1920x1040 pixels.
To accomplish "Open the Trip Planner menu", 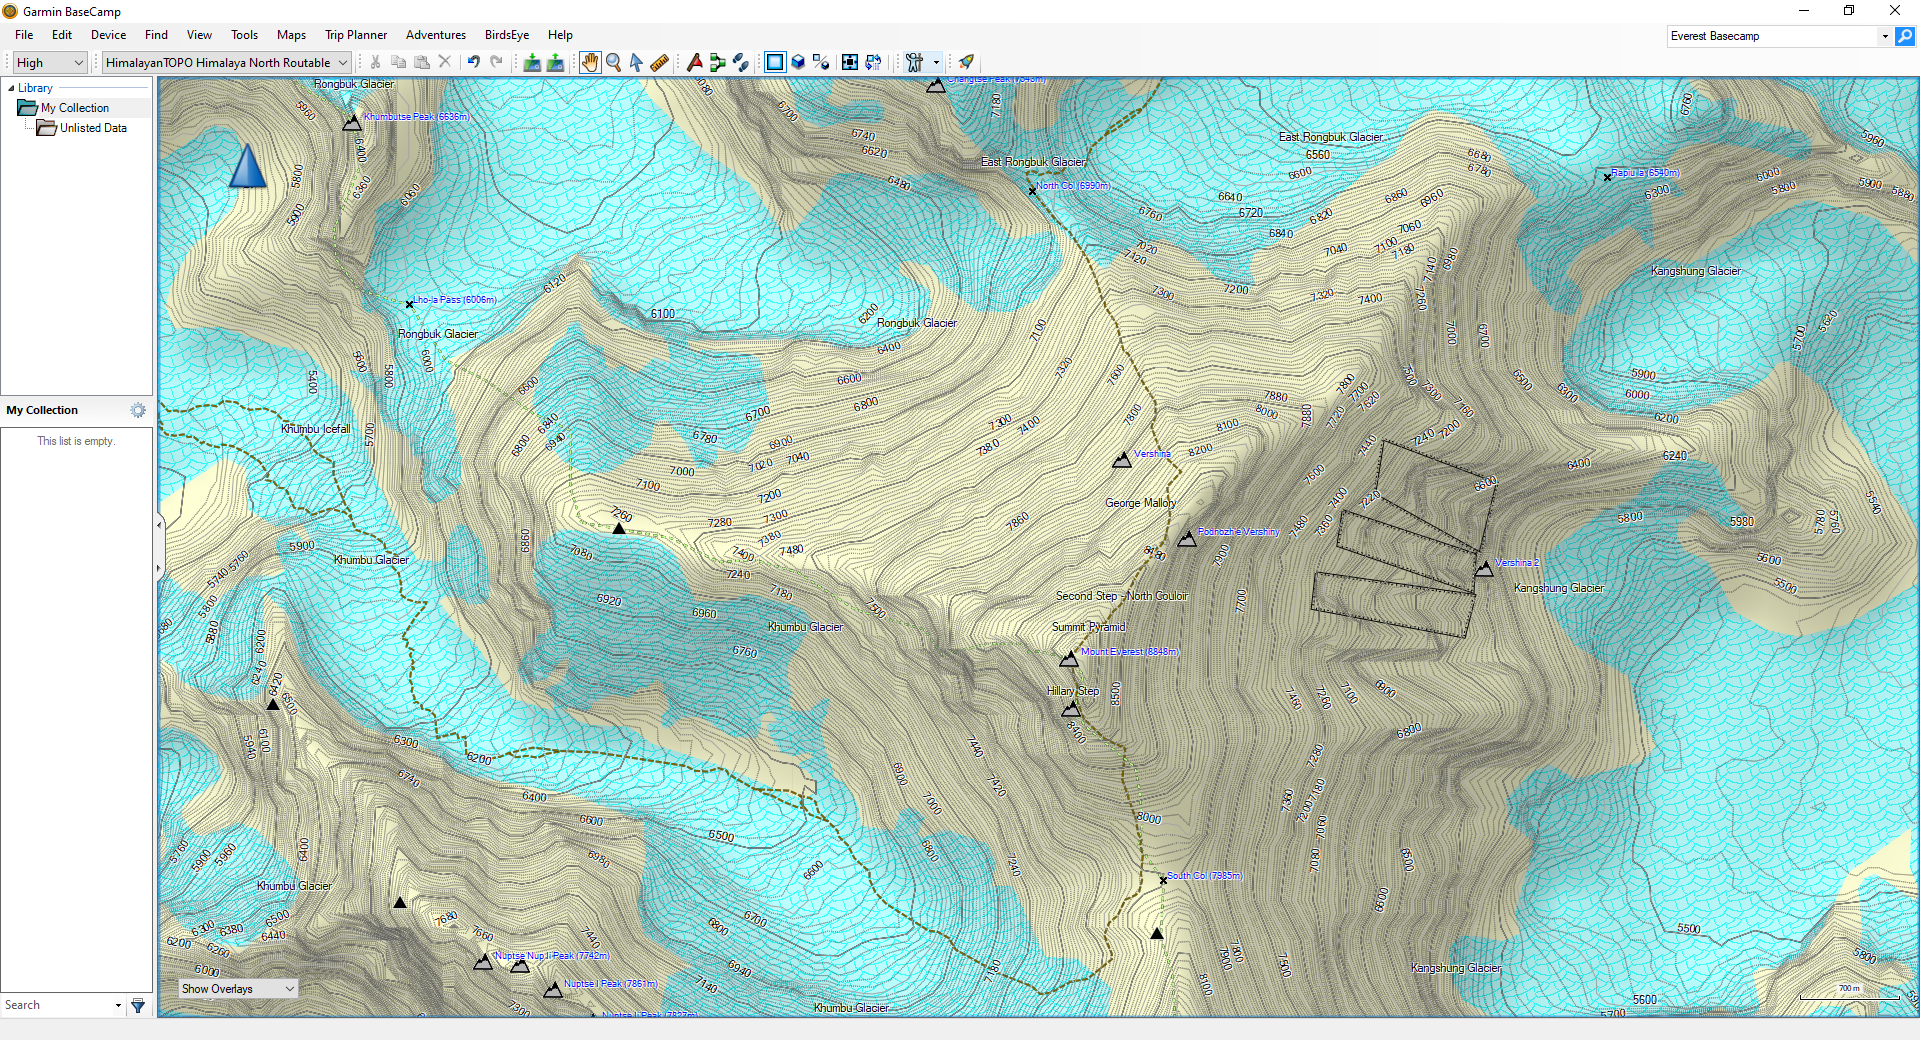I will click(356, 35).
